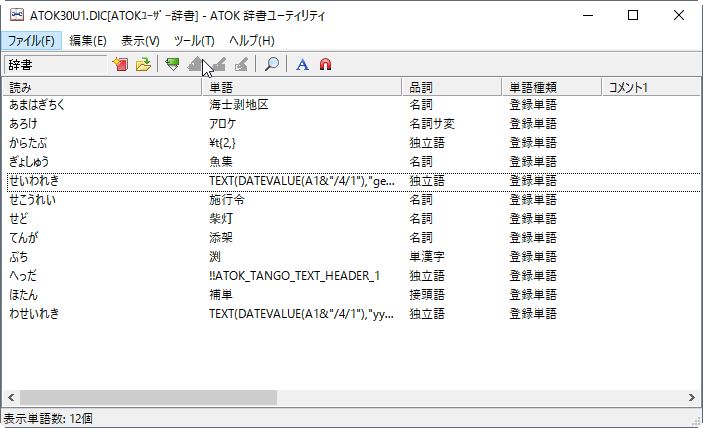
Task: Open the 表示(V) menu
Action: pyautogui.click(x=140, y=41)
